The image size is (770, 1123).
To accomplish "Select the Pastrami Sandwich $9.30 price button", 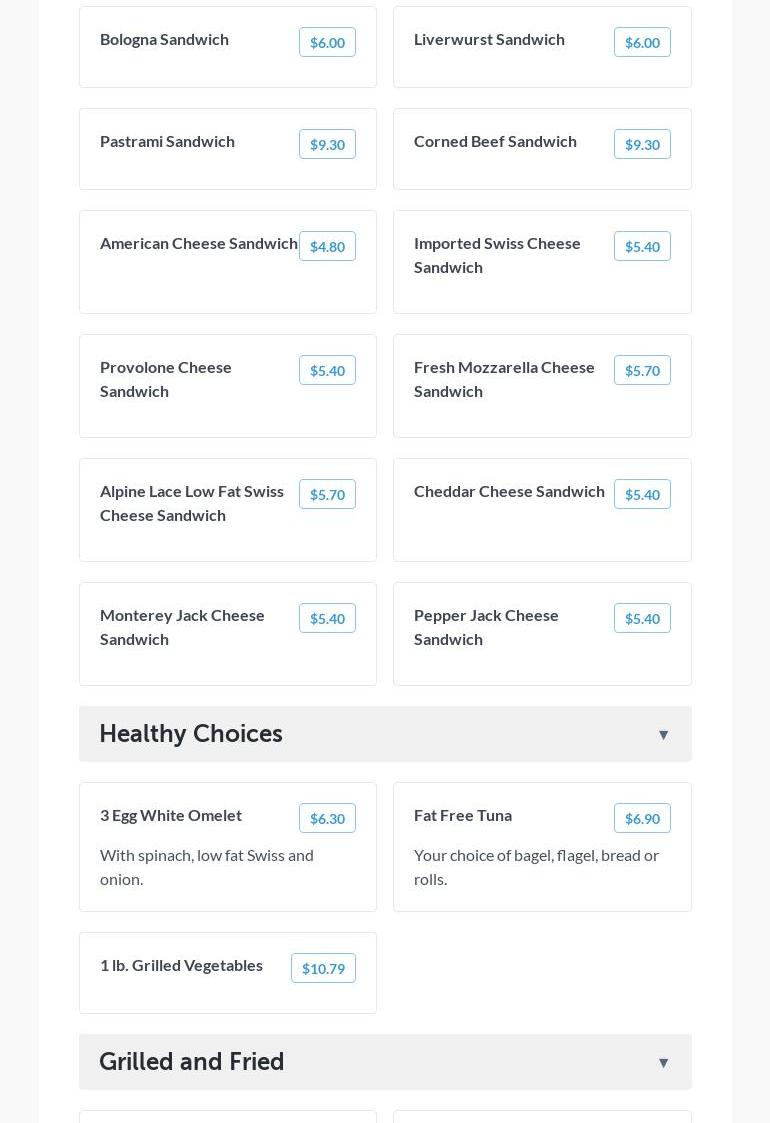I will pyautogui.click(x=327, y=144).
